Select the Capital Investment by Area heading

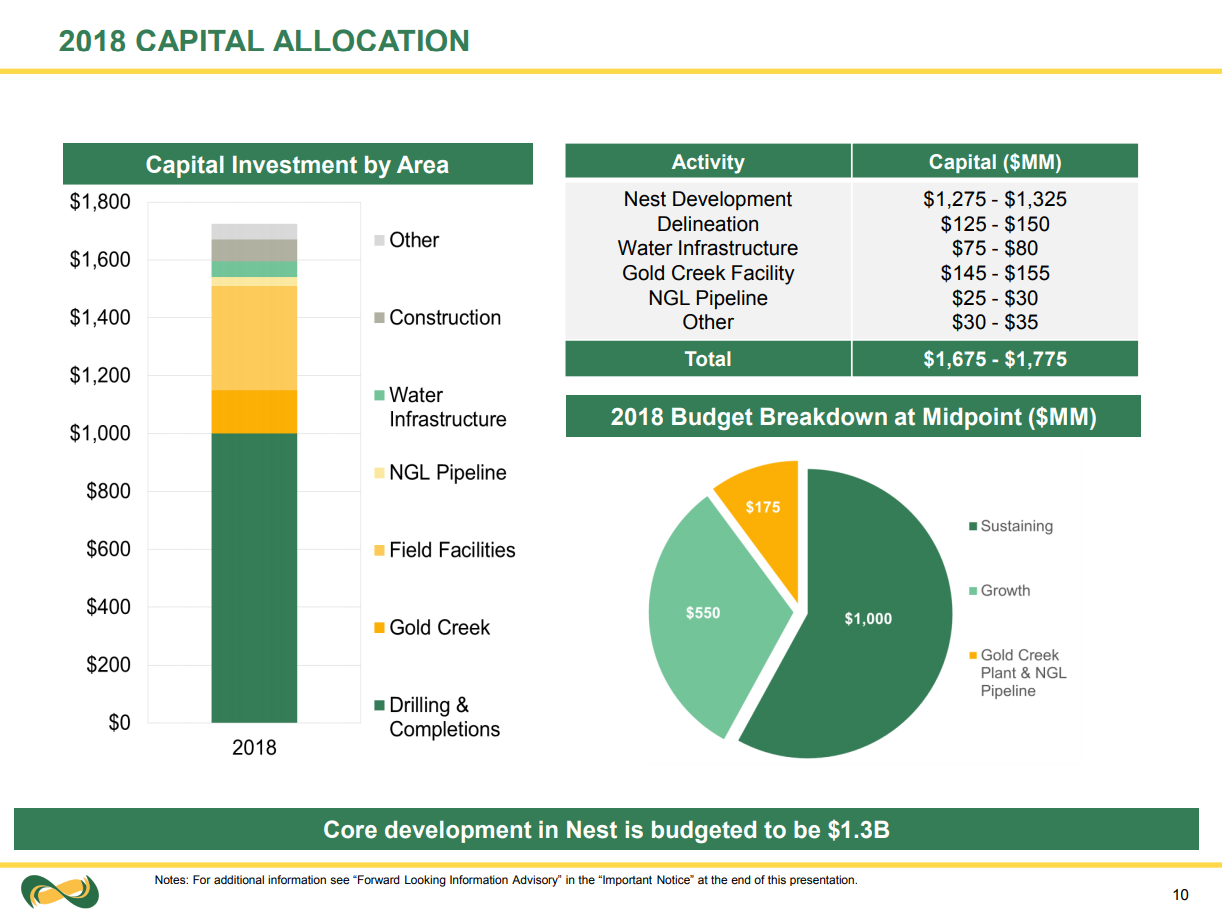(x=297, y=164)
